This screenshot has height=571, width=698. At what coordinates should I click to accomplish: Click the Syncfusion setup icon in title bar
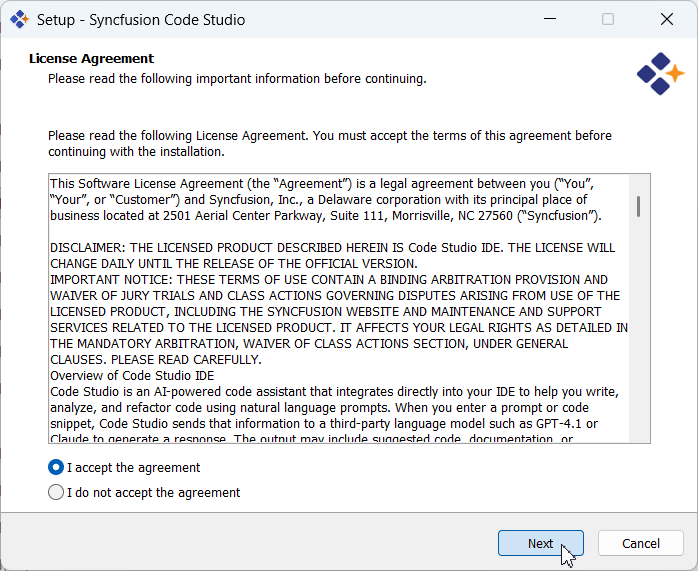(x=19, y=20)
